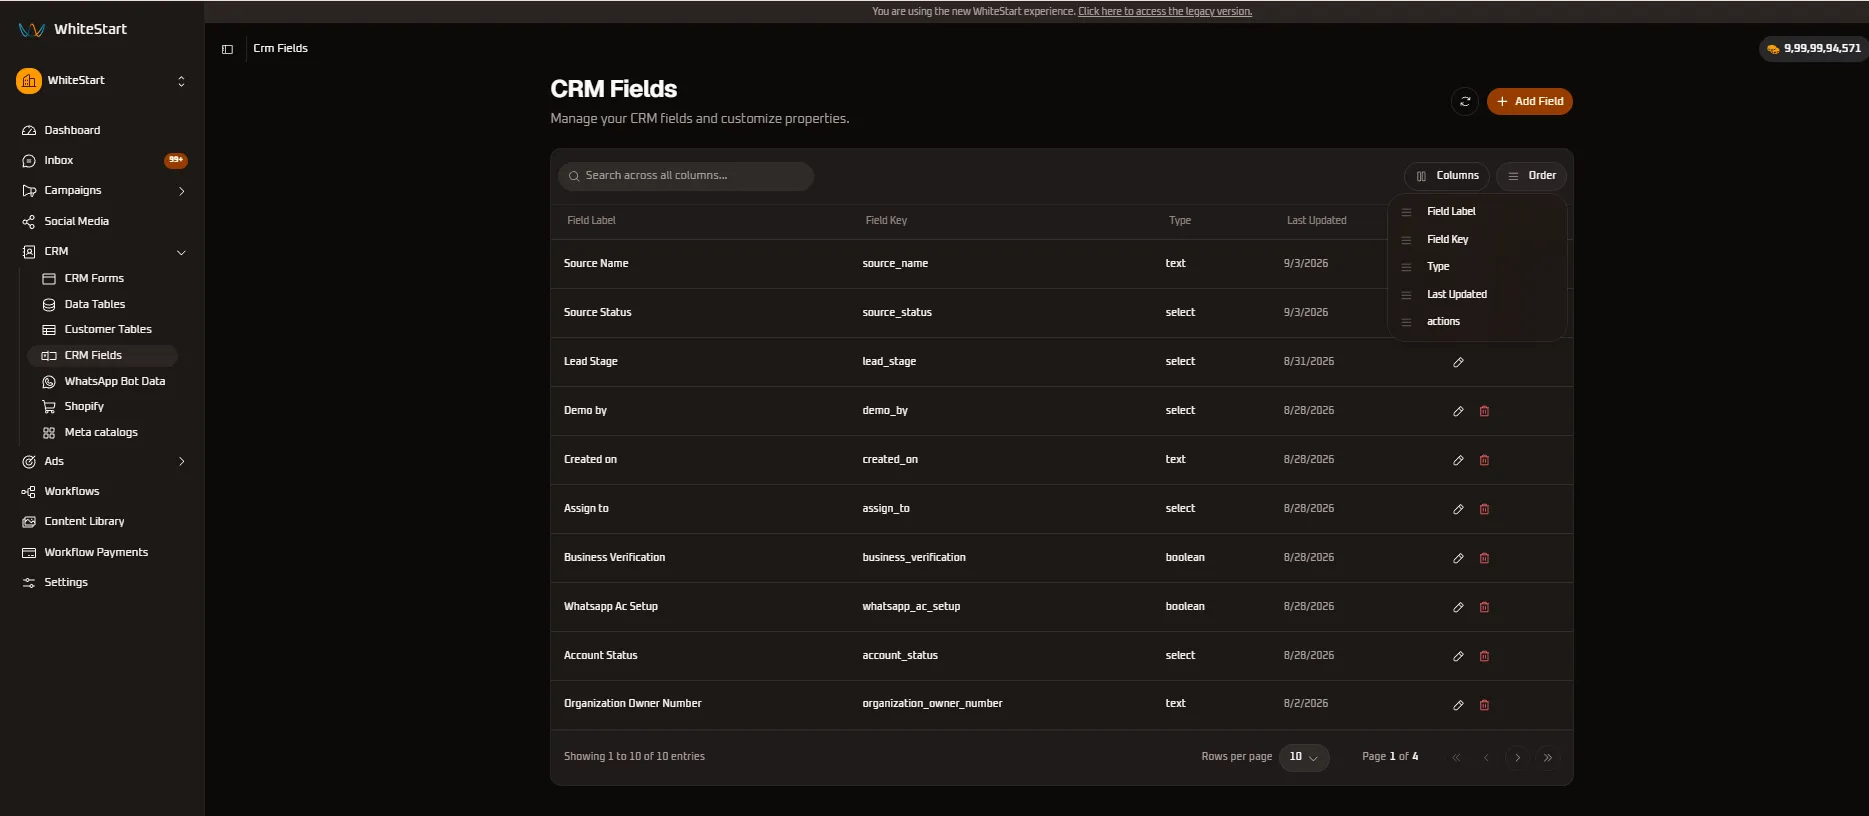Open Workflows in sidebar
Image resolution: width=1869 pixels, height=816 pixels.
(72, 491)
